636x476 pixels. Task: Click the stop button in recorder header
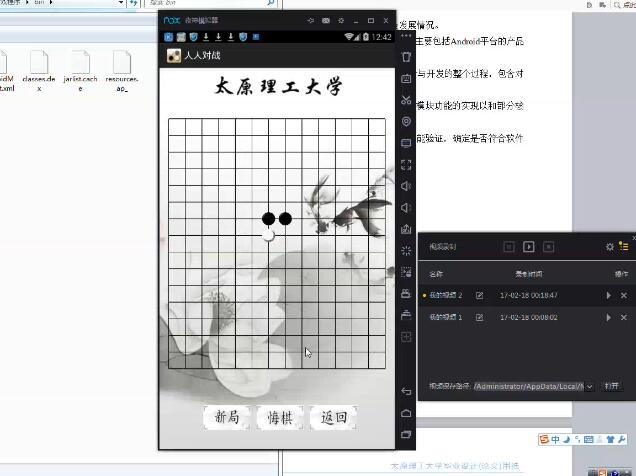pos(548,247)
